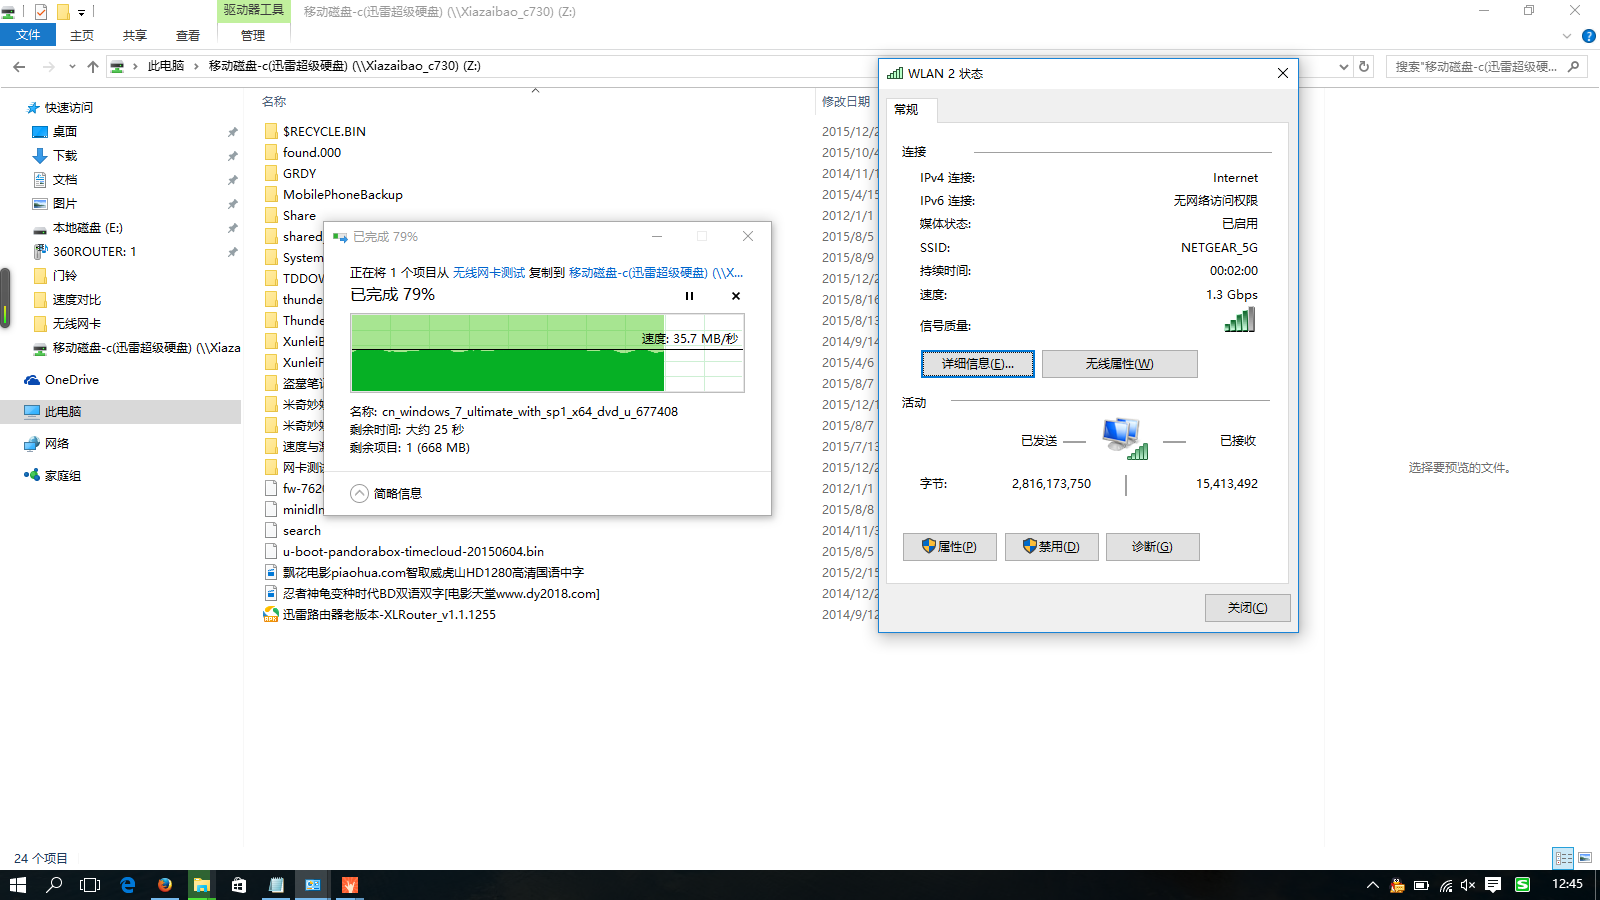Open the Action Center notifications icon
The width and height of the screenshot is (1600, 900).
point(1493,885)
